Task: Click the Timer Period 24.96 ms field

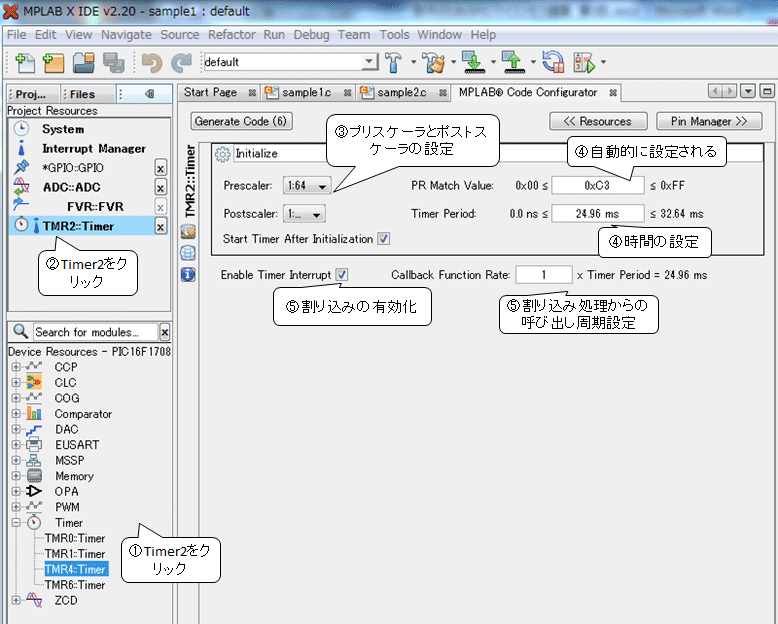Action: pos(597,214)
